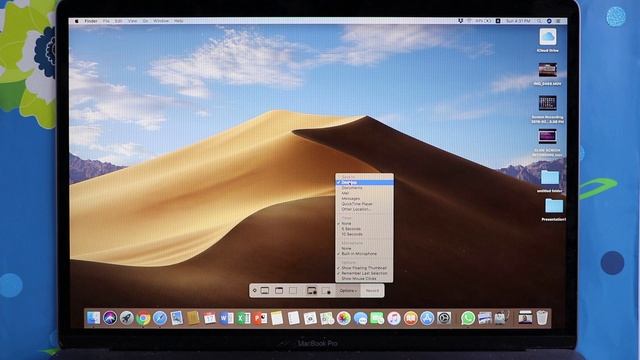Open Microsoft Word from the Dock
The height and width of the screenshot is (360, 640).
coord(226,318)
